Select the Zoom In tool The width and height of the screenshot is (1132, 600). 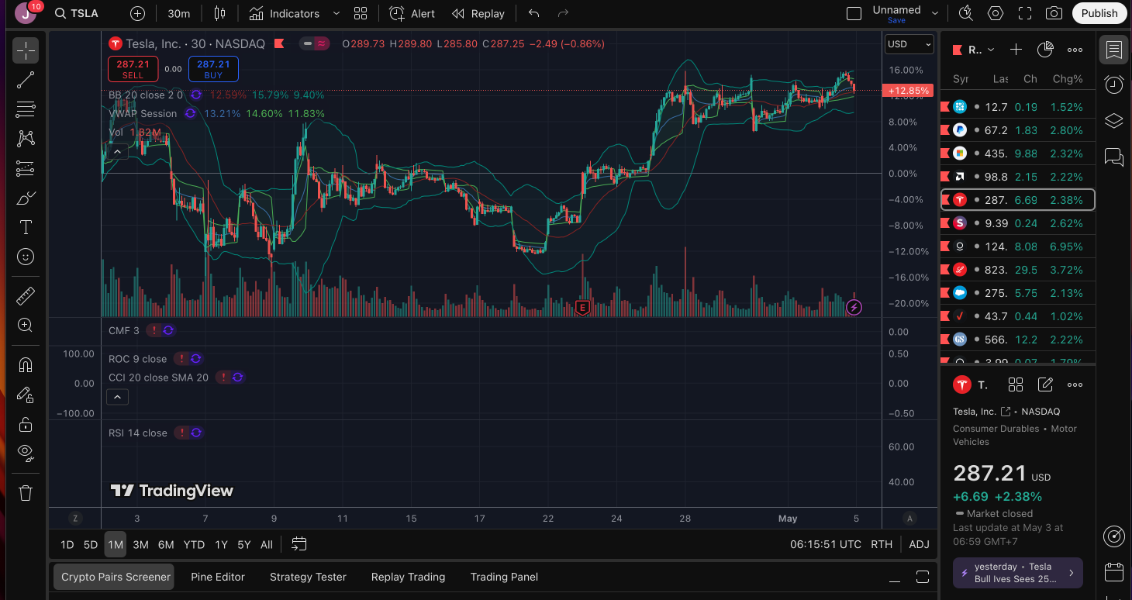25,326
